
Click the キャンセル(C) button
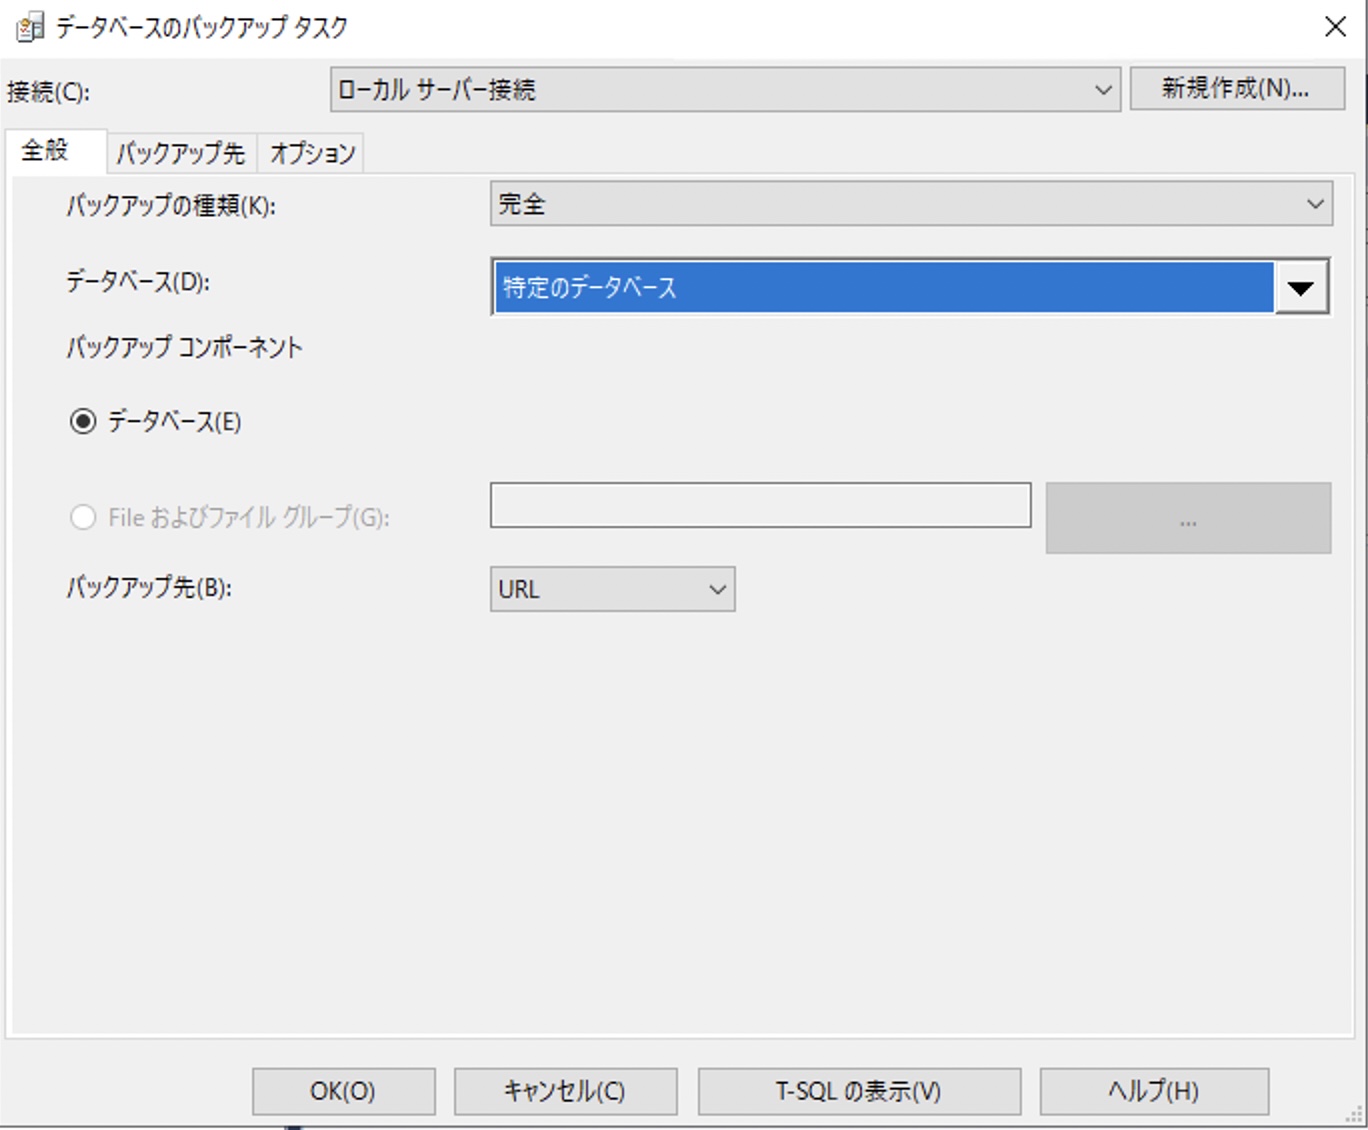(x=565, y=1091)
